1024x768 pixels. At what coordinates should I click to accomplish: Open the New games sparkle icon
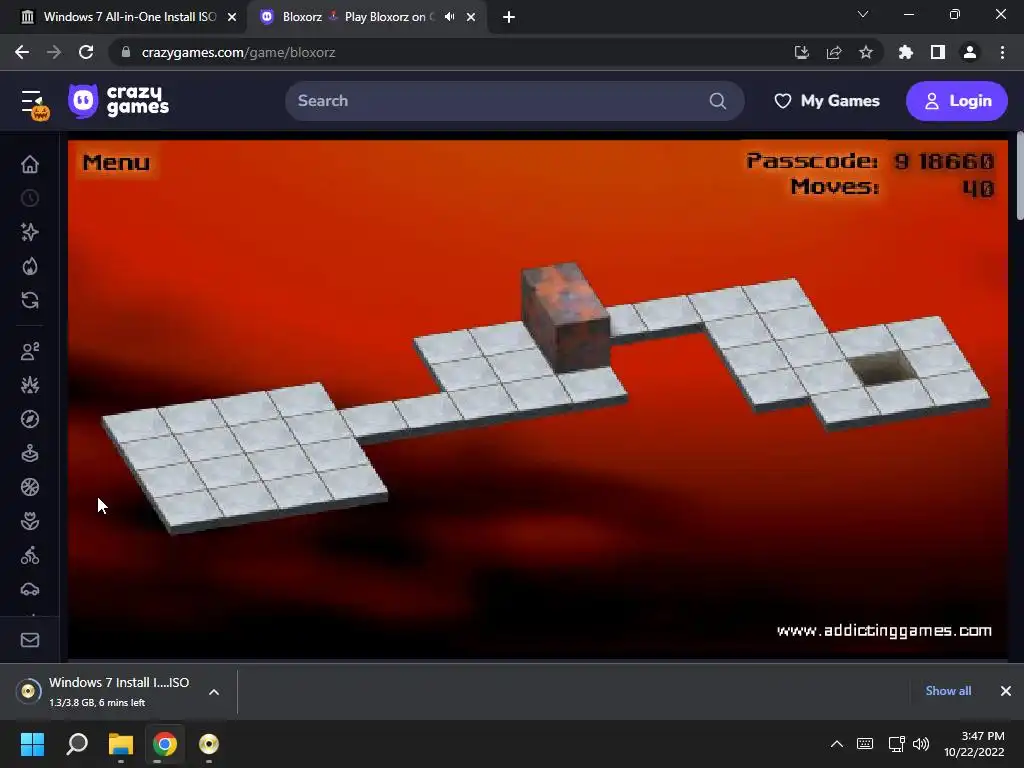coord(30,232)
